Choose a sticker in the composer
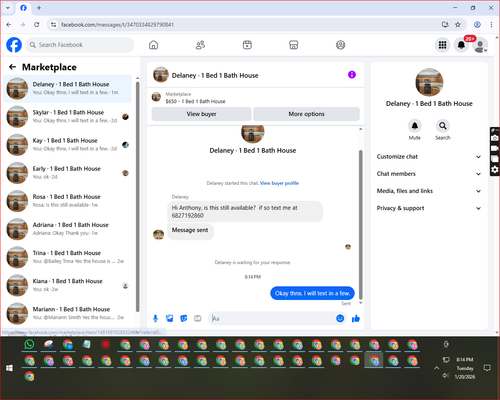The height and width of the screenshot is (400, 500). pyautogui.click(x=183, y=319)
